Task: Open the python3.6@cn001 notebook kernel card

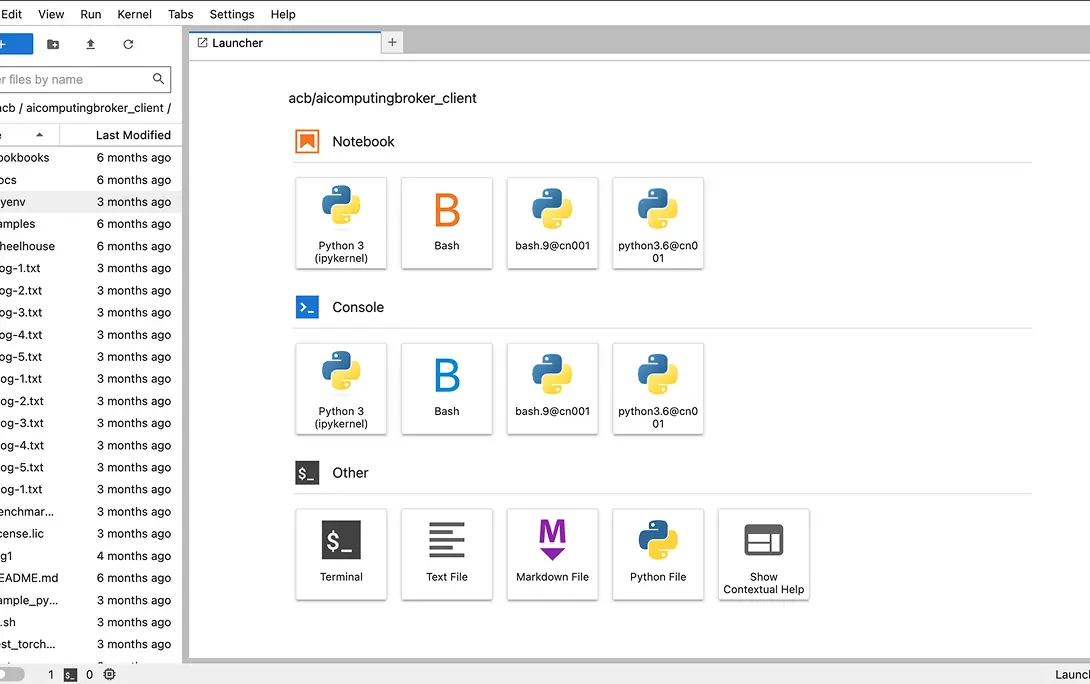Action: click(x=658, y=223)
